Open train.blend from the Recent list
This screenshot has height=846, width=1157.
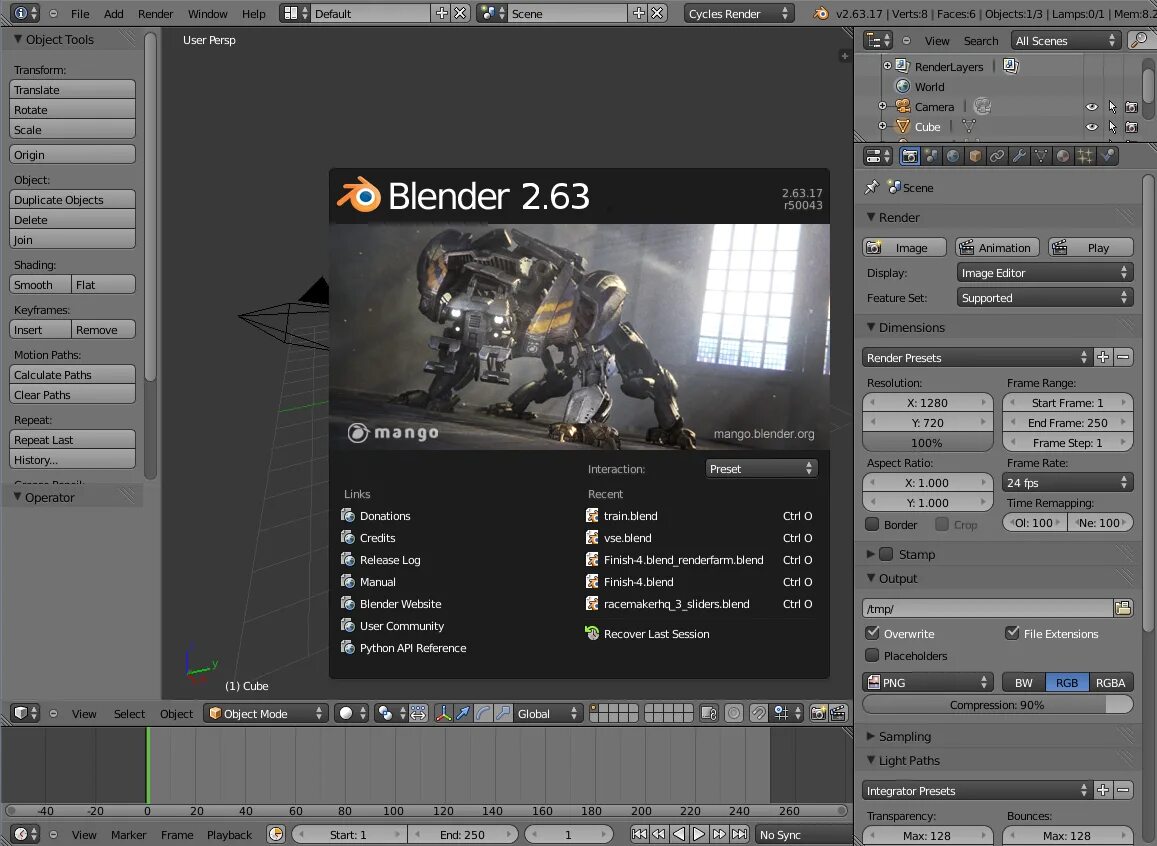click(x=630, y=516)
